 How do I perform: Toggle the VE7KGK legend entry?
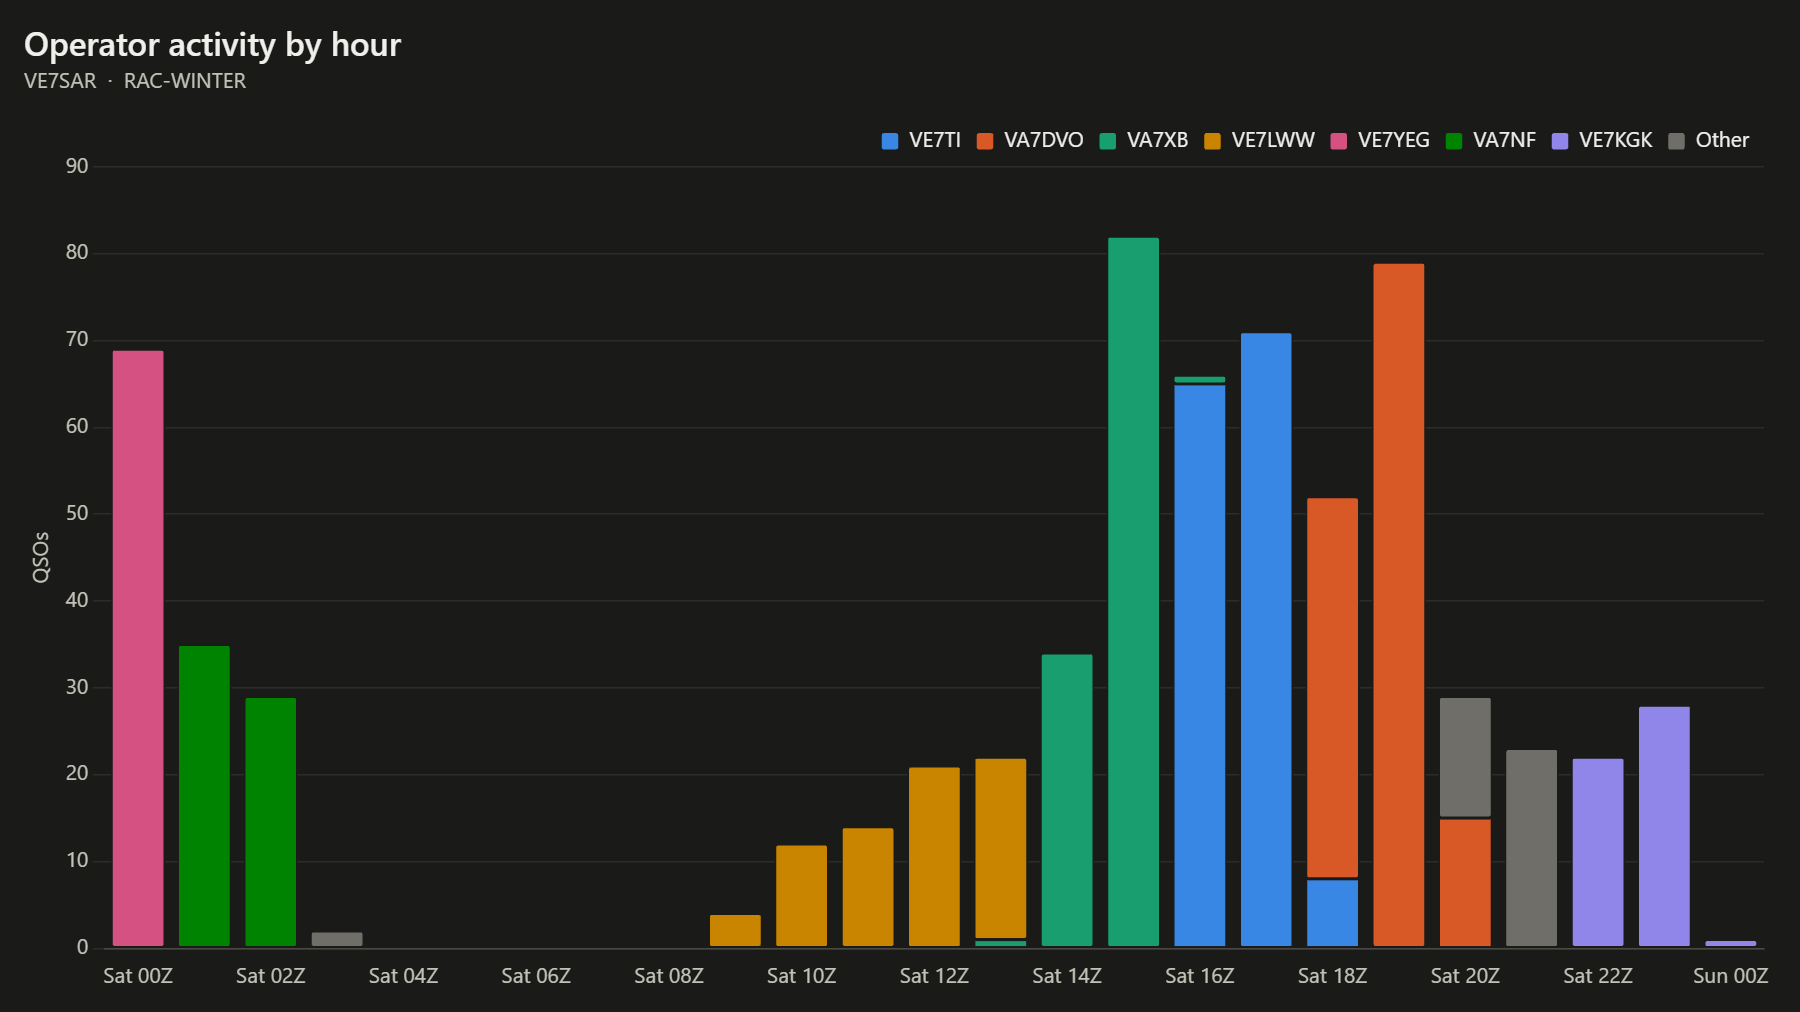[x=1602, y=141]
